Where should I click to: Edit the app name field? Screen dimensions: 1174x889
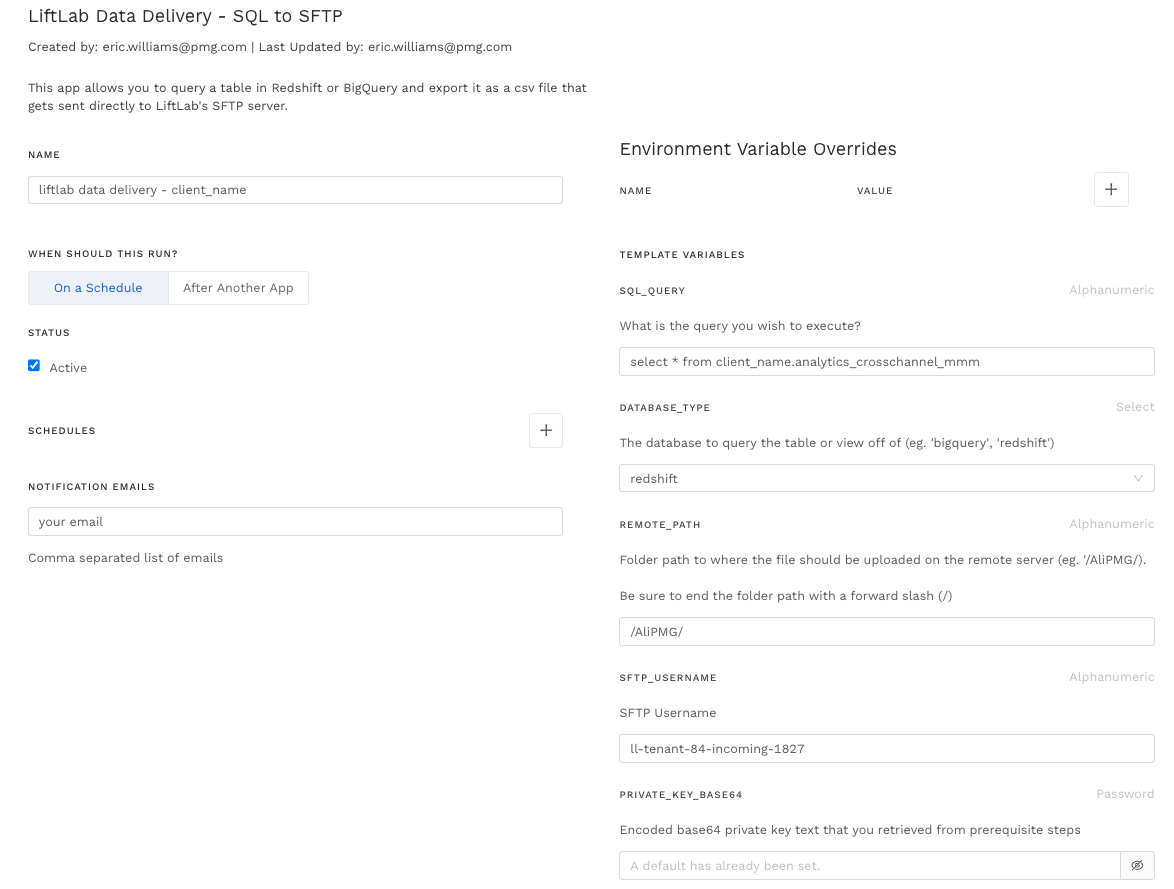click(x=295, y=190)
